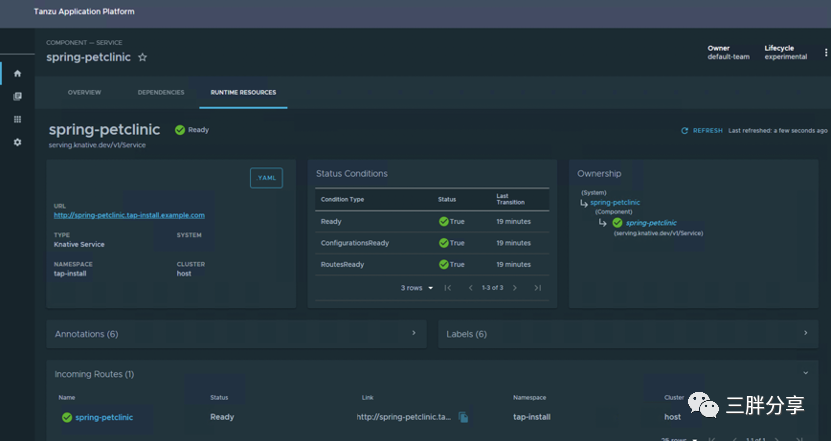Open the 3 rows page-size dropdown

coord(417,288)
